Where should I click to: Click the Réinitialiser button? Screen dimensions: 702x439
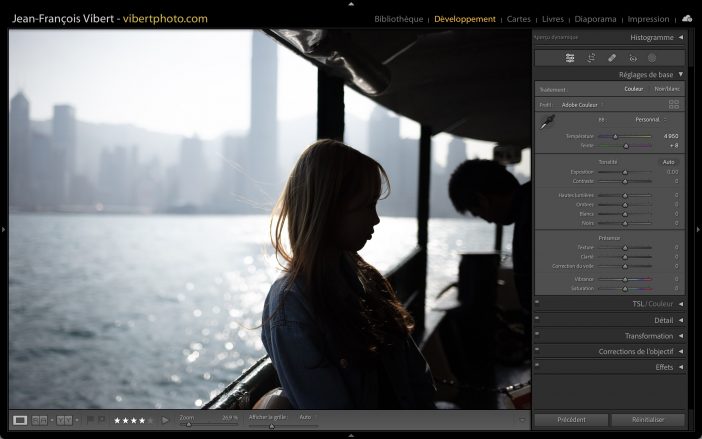click(648, 420)
